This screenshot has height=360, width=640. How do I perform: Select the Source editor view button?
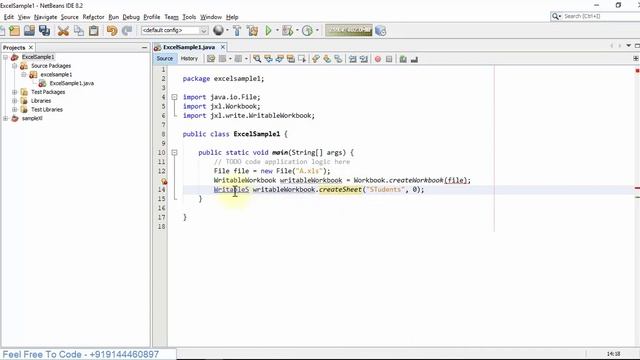tap(165, 59)
